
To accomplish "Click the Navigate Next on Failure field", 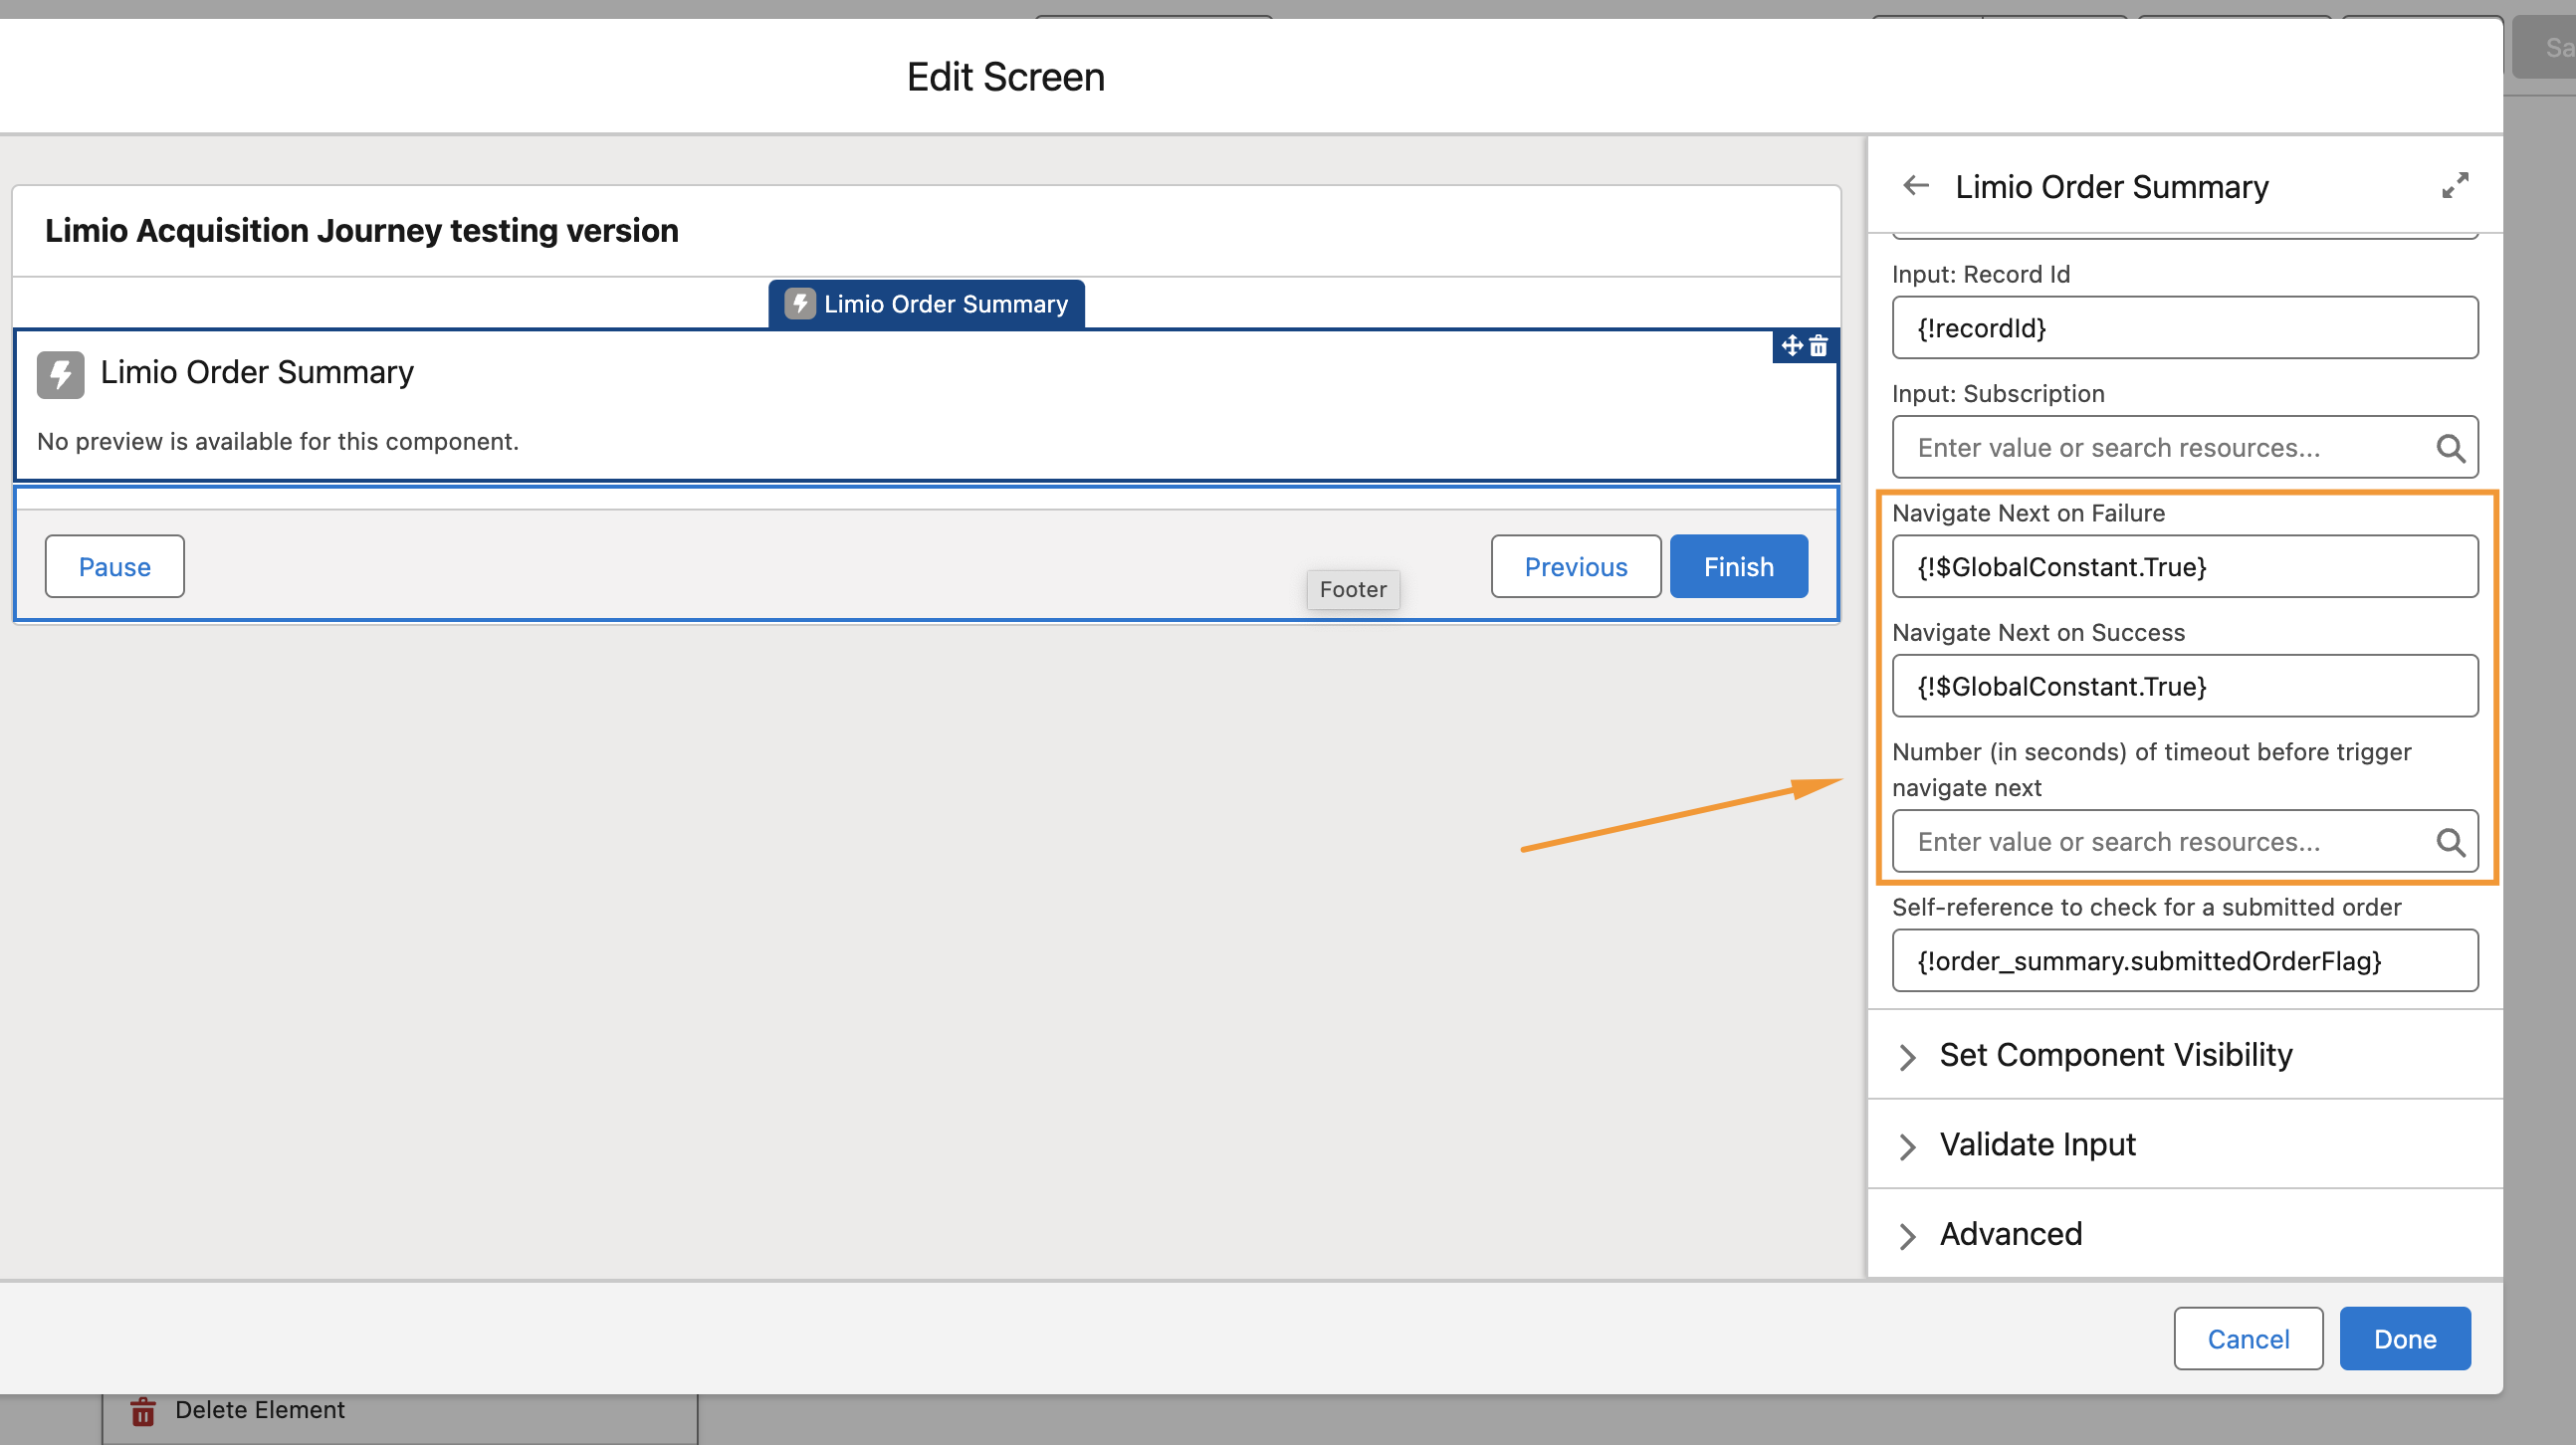I will coord(2185,567).
